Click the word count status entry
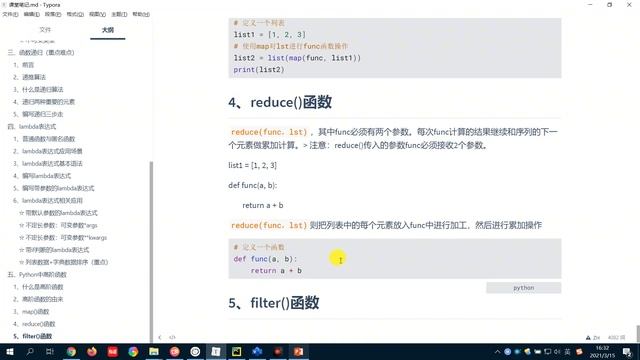This screenshot has height=360, width=640. tap(616, 338)
